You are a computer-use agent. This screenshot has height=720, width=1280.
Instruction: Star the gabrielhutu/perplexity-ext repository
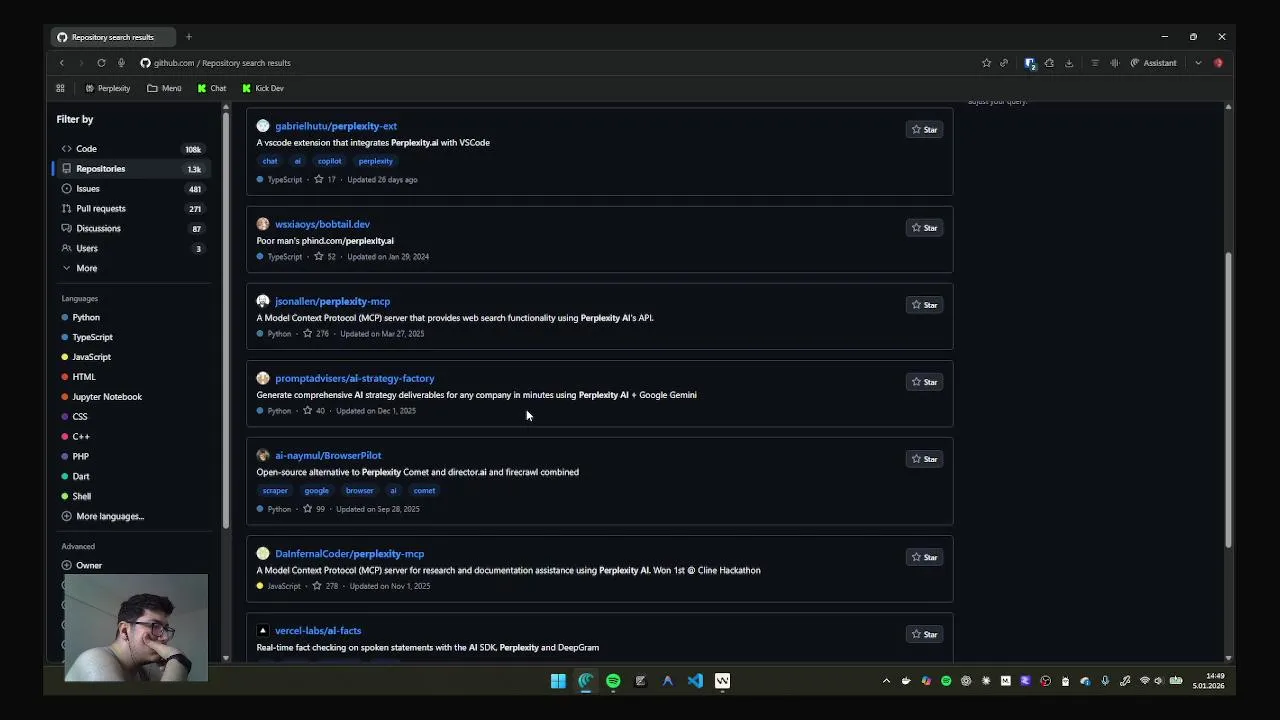[924, 130]
